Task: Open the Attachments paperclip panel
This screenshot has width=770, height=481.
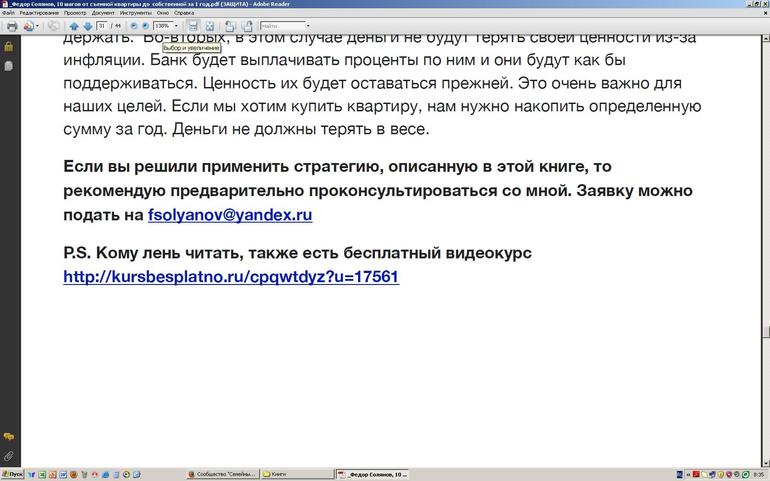Action: (8, 456)
